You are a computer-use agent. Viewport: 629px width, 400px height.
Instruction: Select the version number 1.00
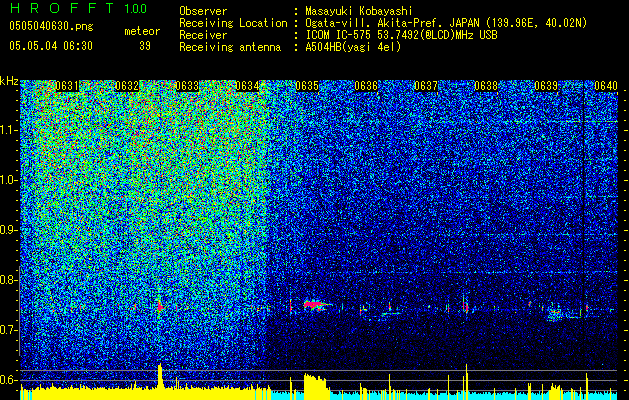pyautogui.click(x=135, y=8)
